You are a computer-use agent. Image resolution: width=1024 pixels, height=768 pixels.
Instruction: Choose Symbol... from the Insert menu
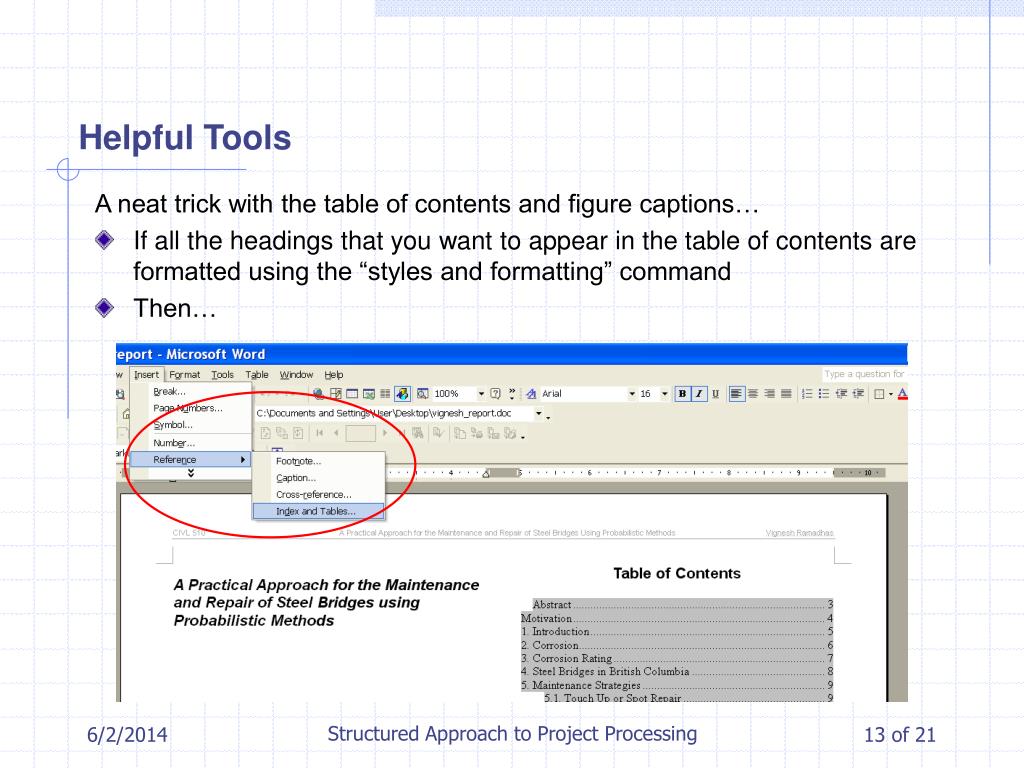tap(191, 425)
